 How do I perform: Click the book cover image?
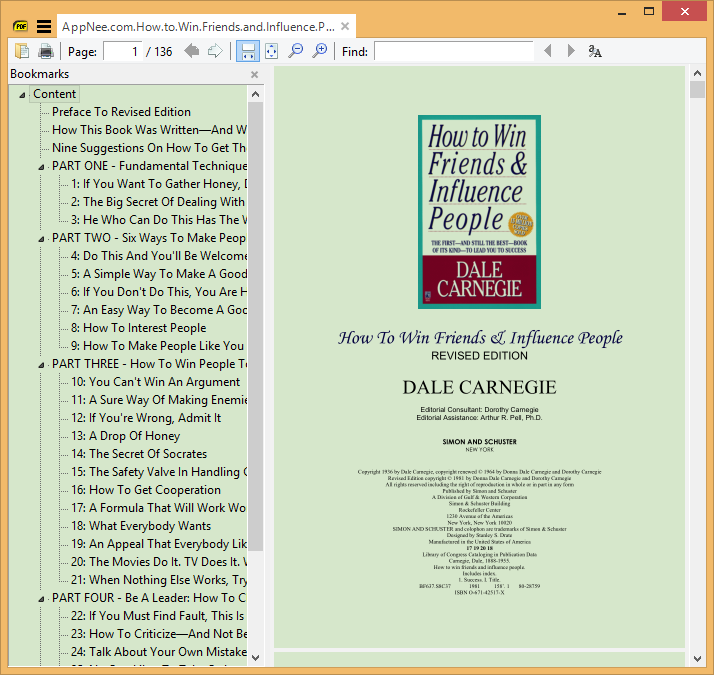[479, 212]
